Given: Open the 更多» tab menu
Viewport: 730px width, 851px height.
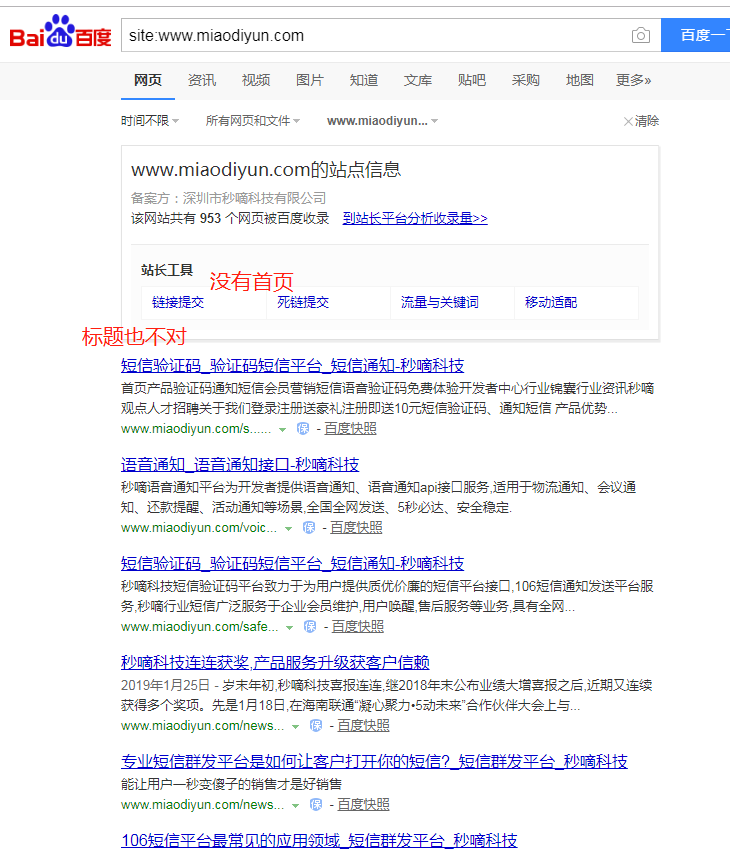Looking at the screenshot, I should click(x=633, y=80).
